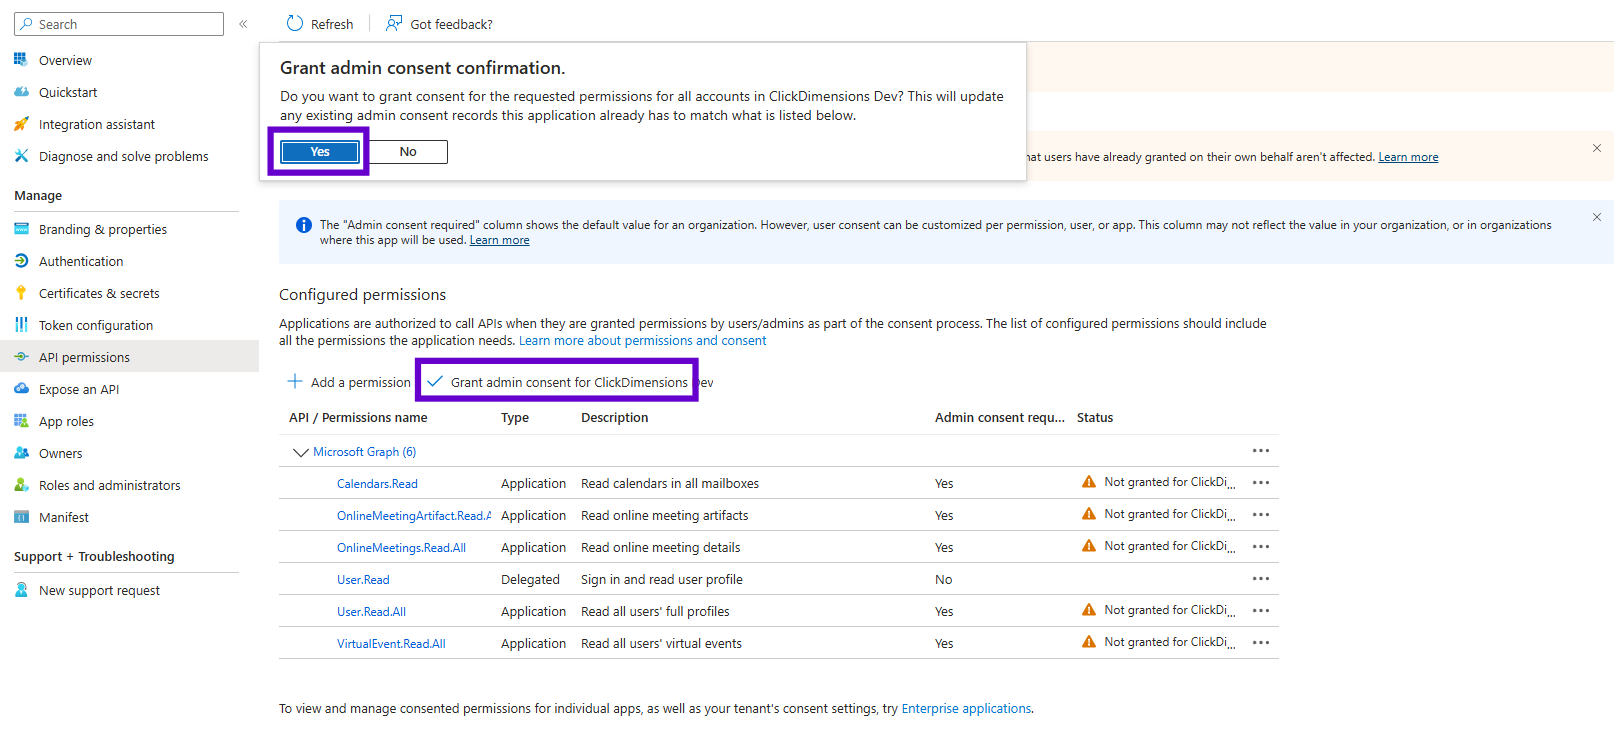Open more options for Calendars.Read row

click(1261, 482)
